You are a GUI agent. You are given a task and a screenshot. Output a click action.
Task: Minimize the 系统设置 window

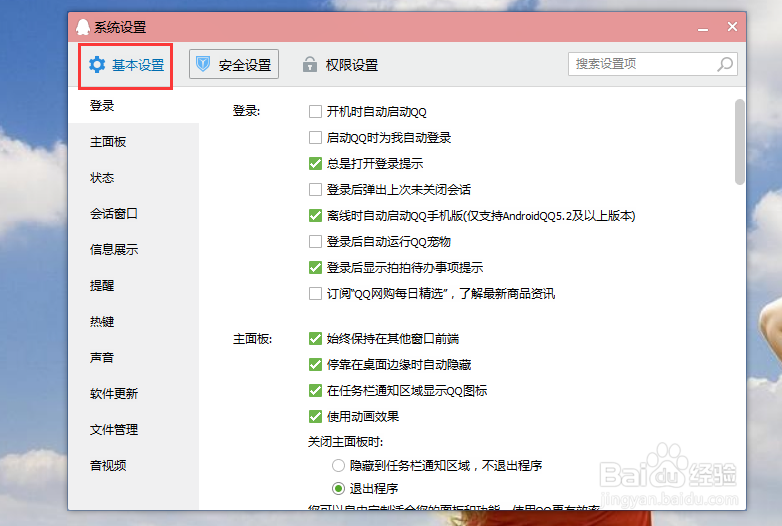coord(703,28)
